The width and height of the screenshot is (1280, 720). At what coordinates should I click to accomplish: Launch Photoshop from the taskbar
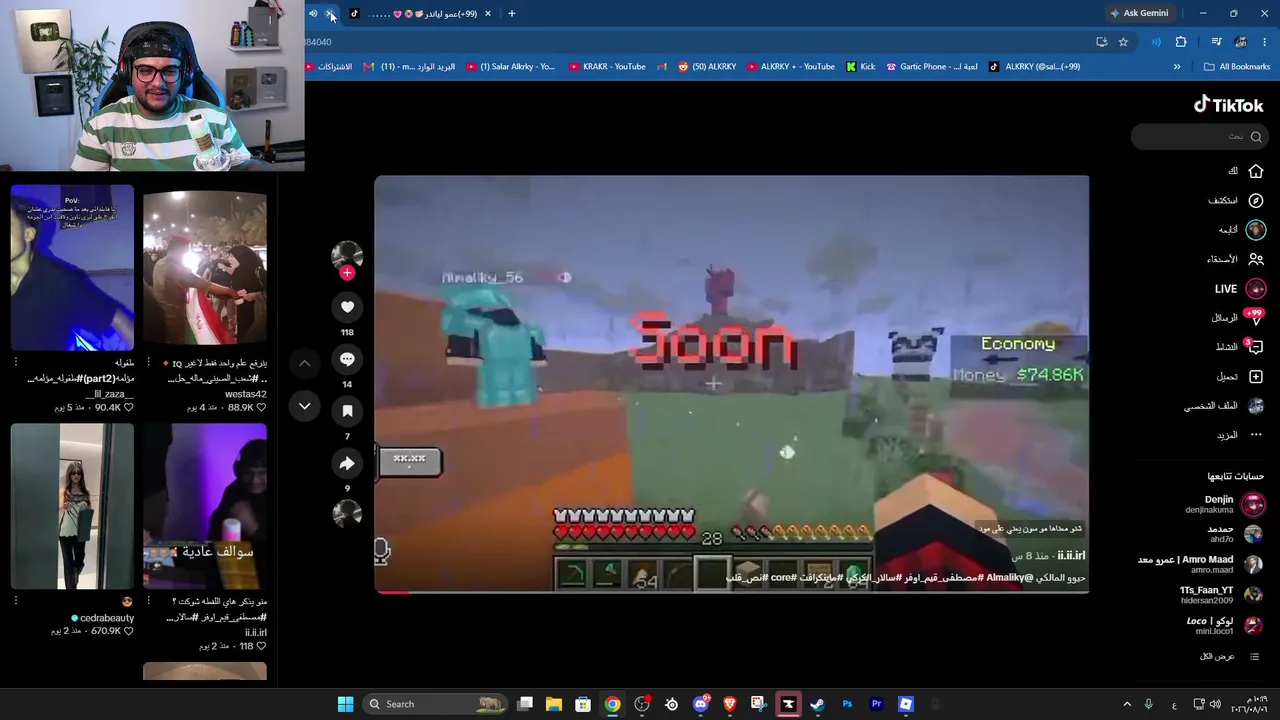coord(847,704)
